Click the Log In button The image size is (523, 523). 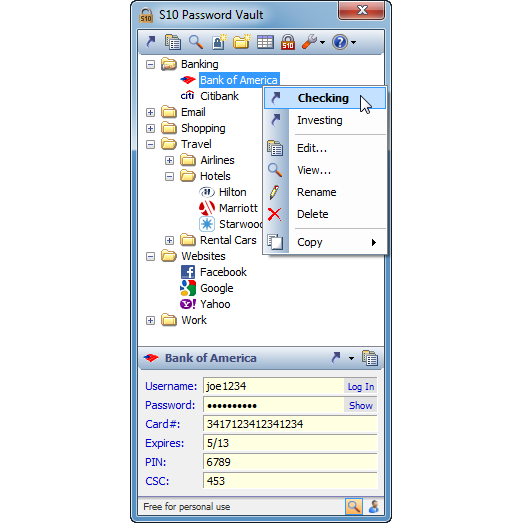click(x=361, y=387)
